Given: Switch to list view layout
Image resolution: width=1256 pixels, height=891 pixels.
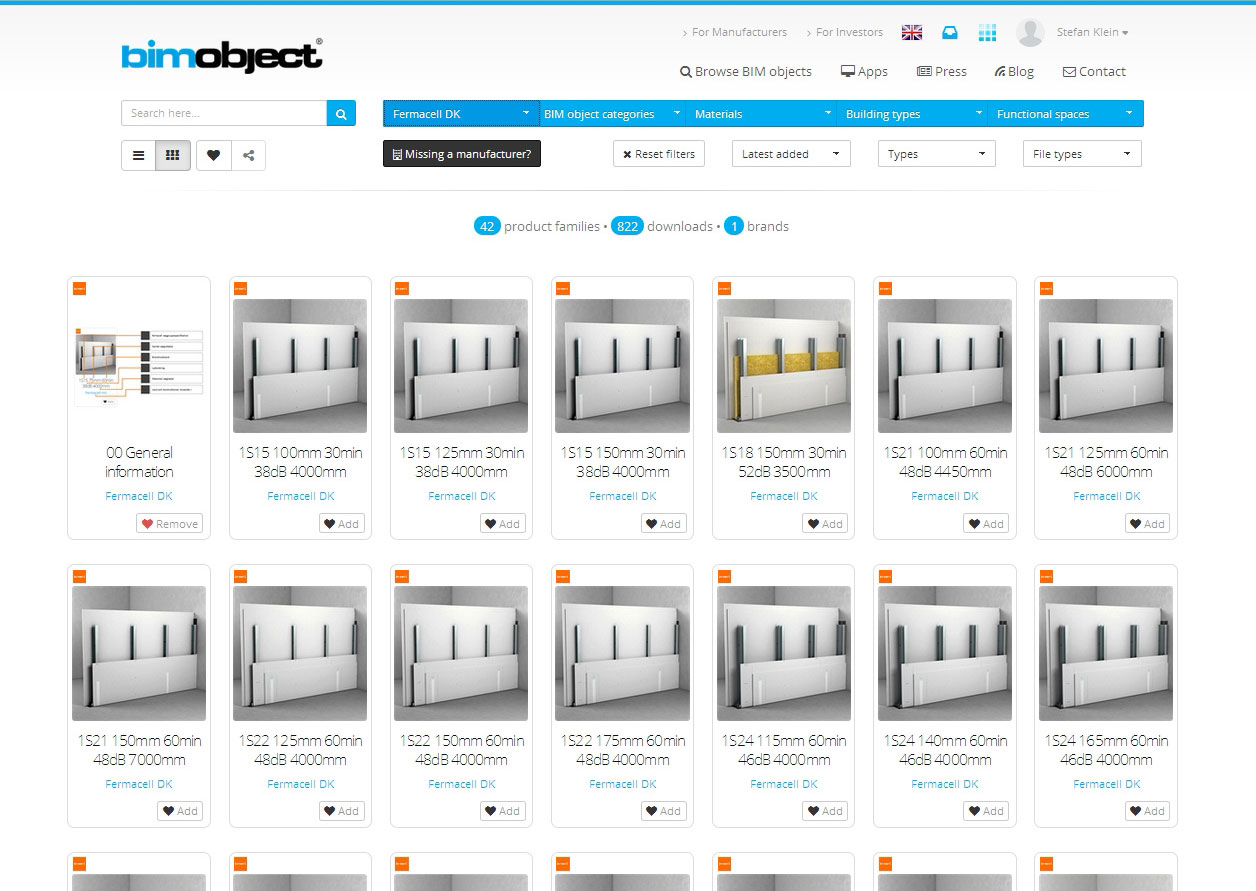Looking at the screenshot, I should 138,155.
